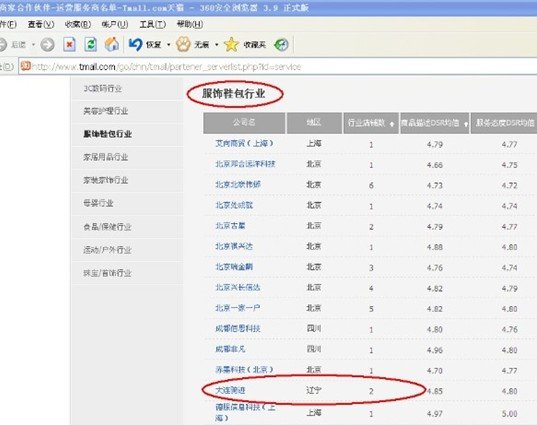Open the 收藏夹 favorites star icon
The height and width of the screenshot is (425, 537).
tap(232, 45)
